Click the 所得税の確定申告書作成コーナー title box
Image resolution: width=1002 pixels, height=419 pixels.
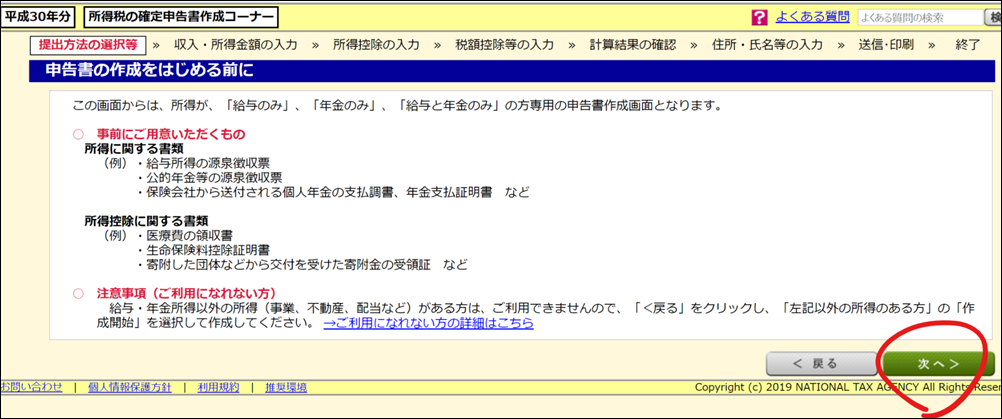tap(181, 17)
